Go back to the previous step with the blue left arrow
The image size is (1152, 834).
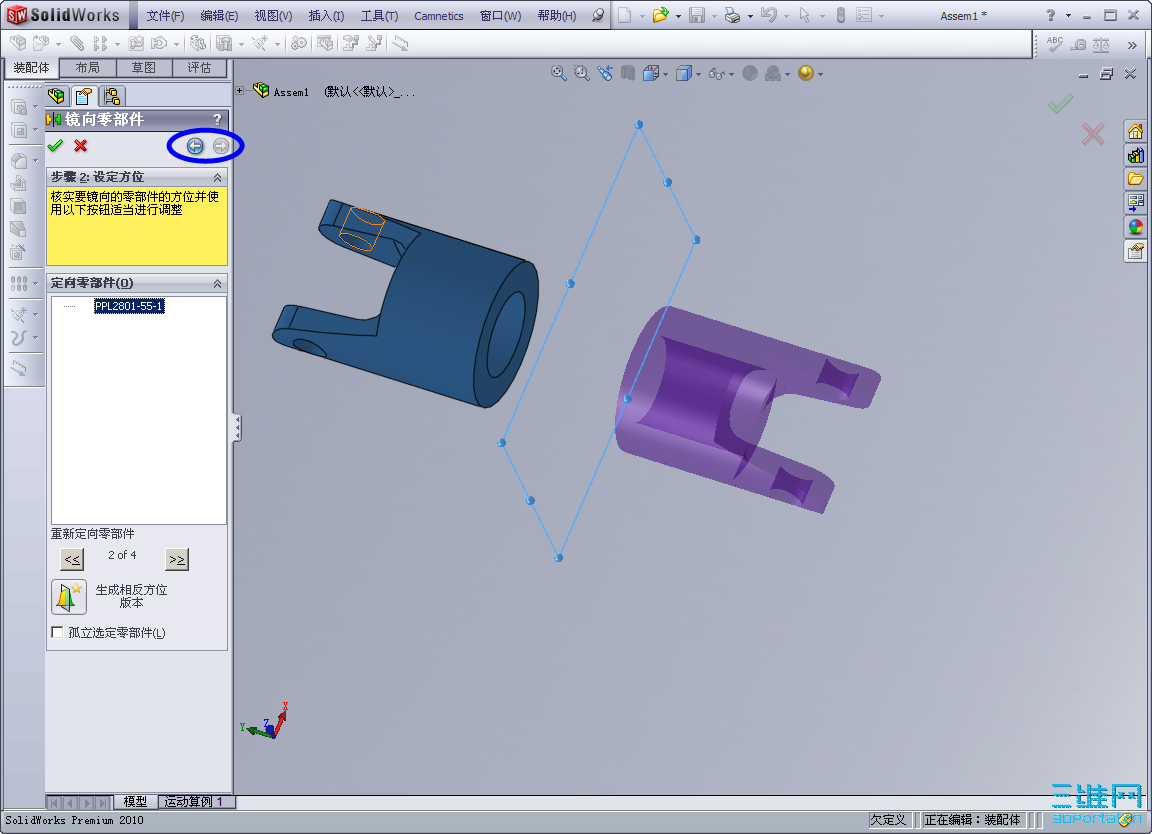coord(195,146)
